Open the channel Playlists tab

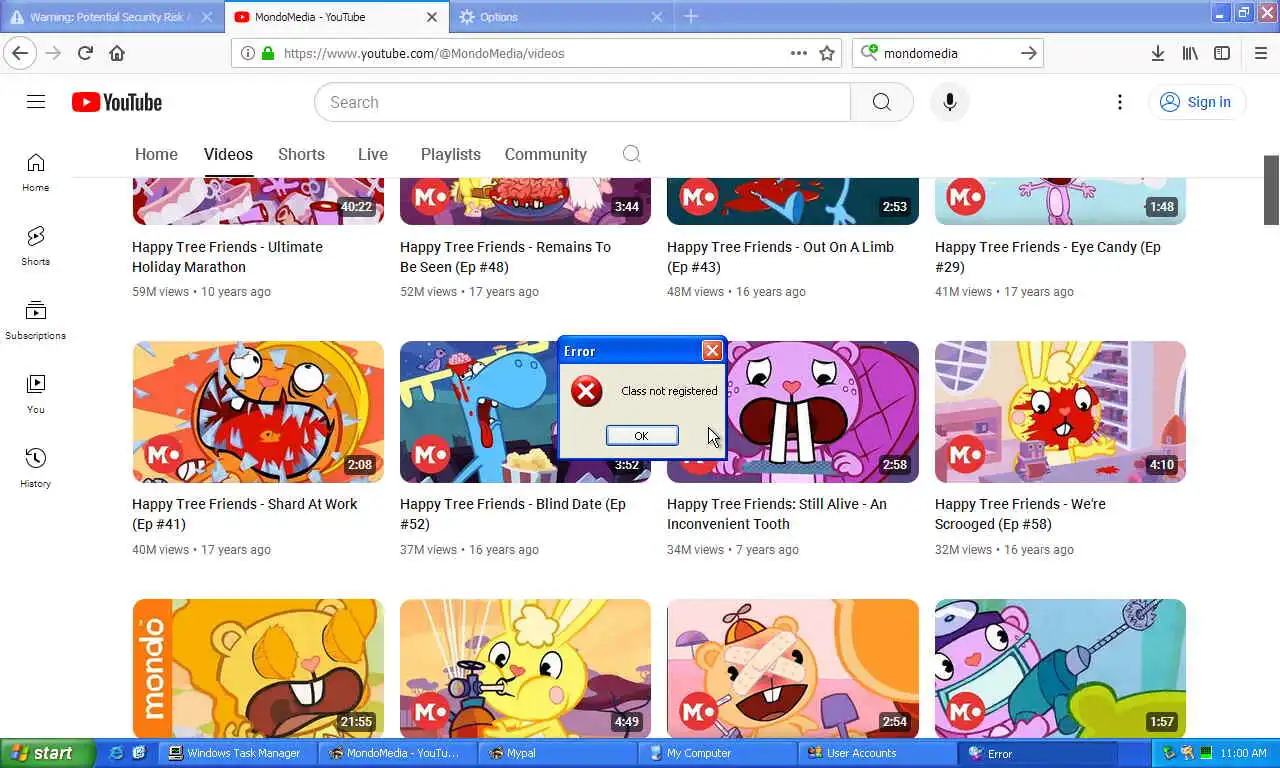coord(450,154)
